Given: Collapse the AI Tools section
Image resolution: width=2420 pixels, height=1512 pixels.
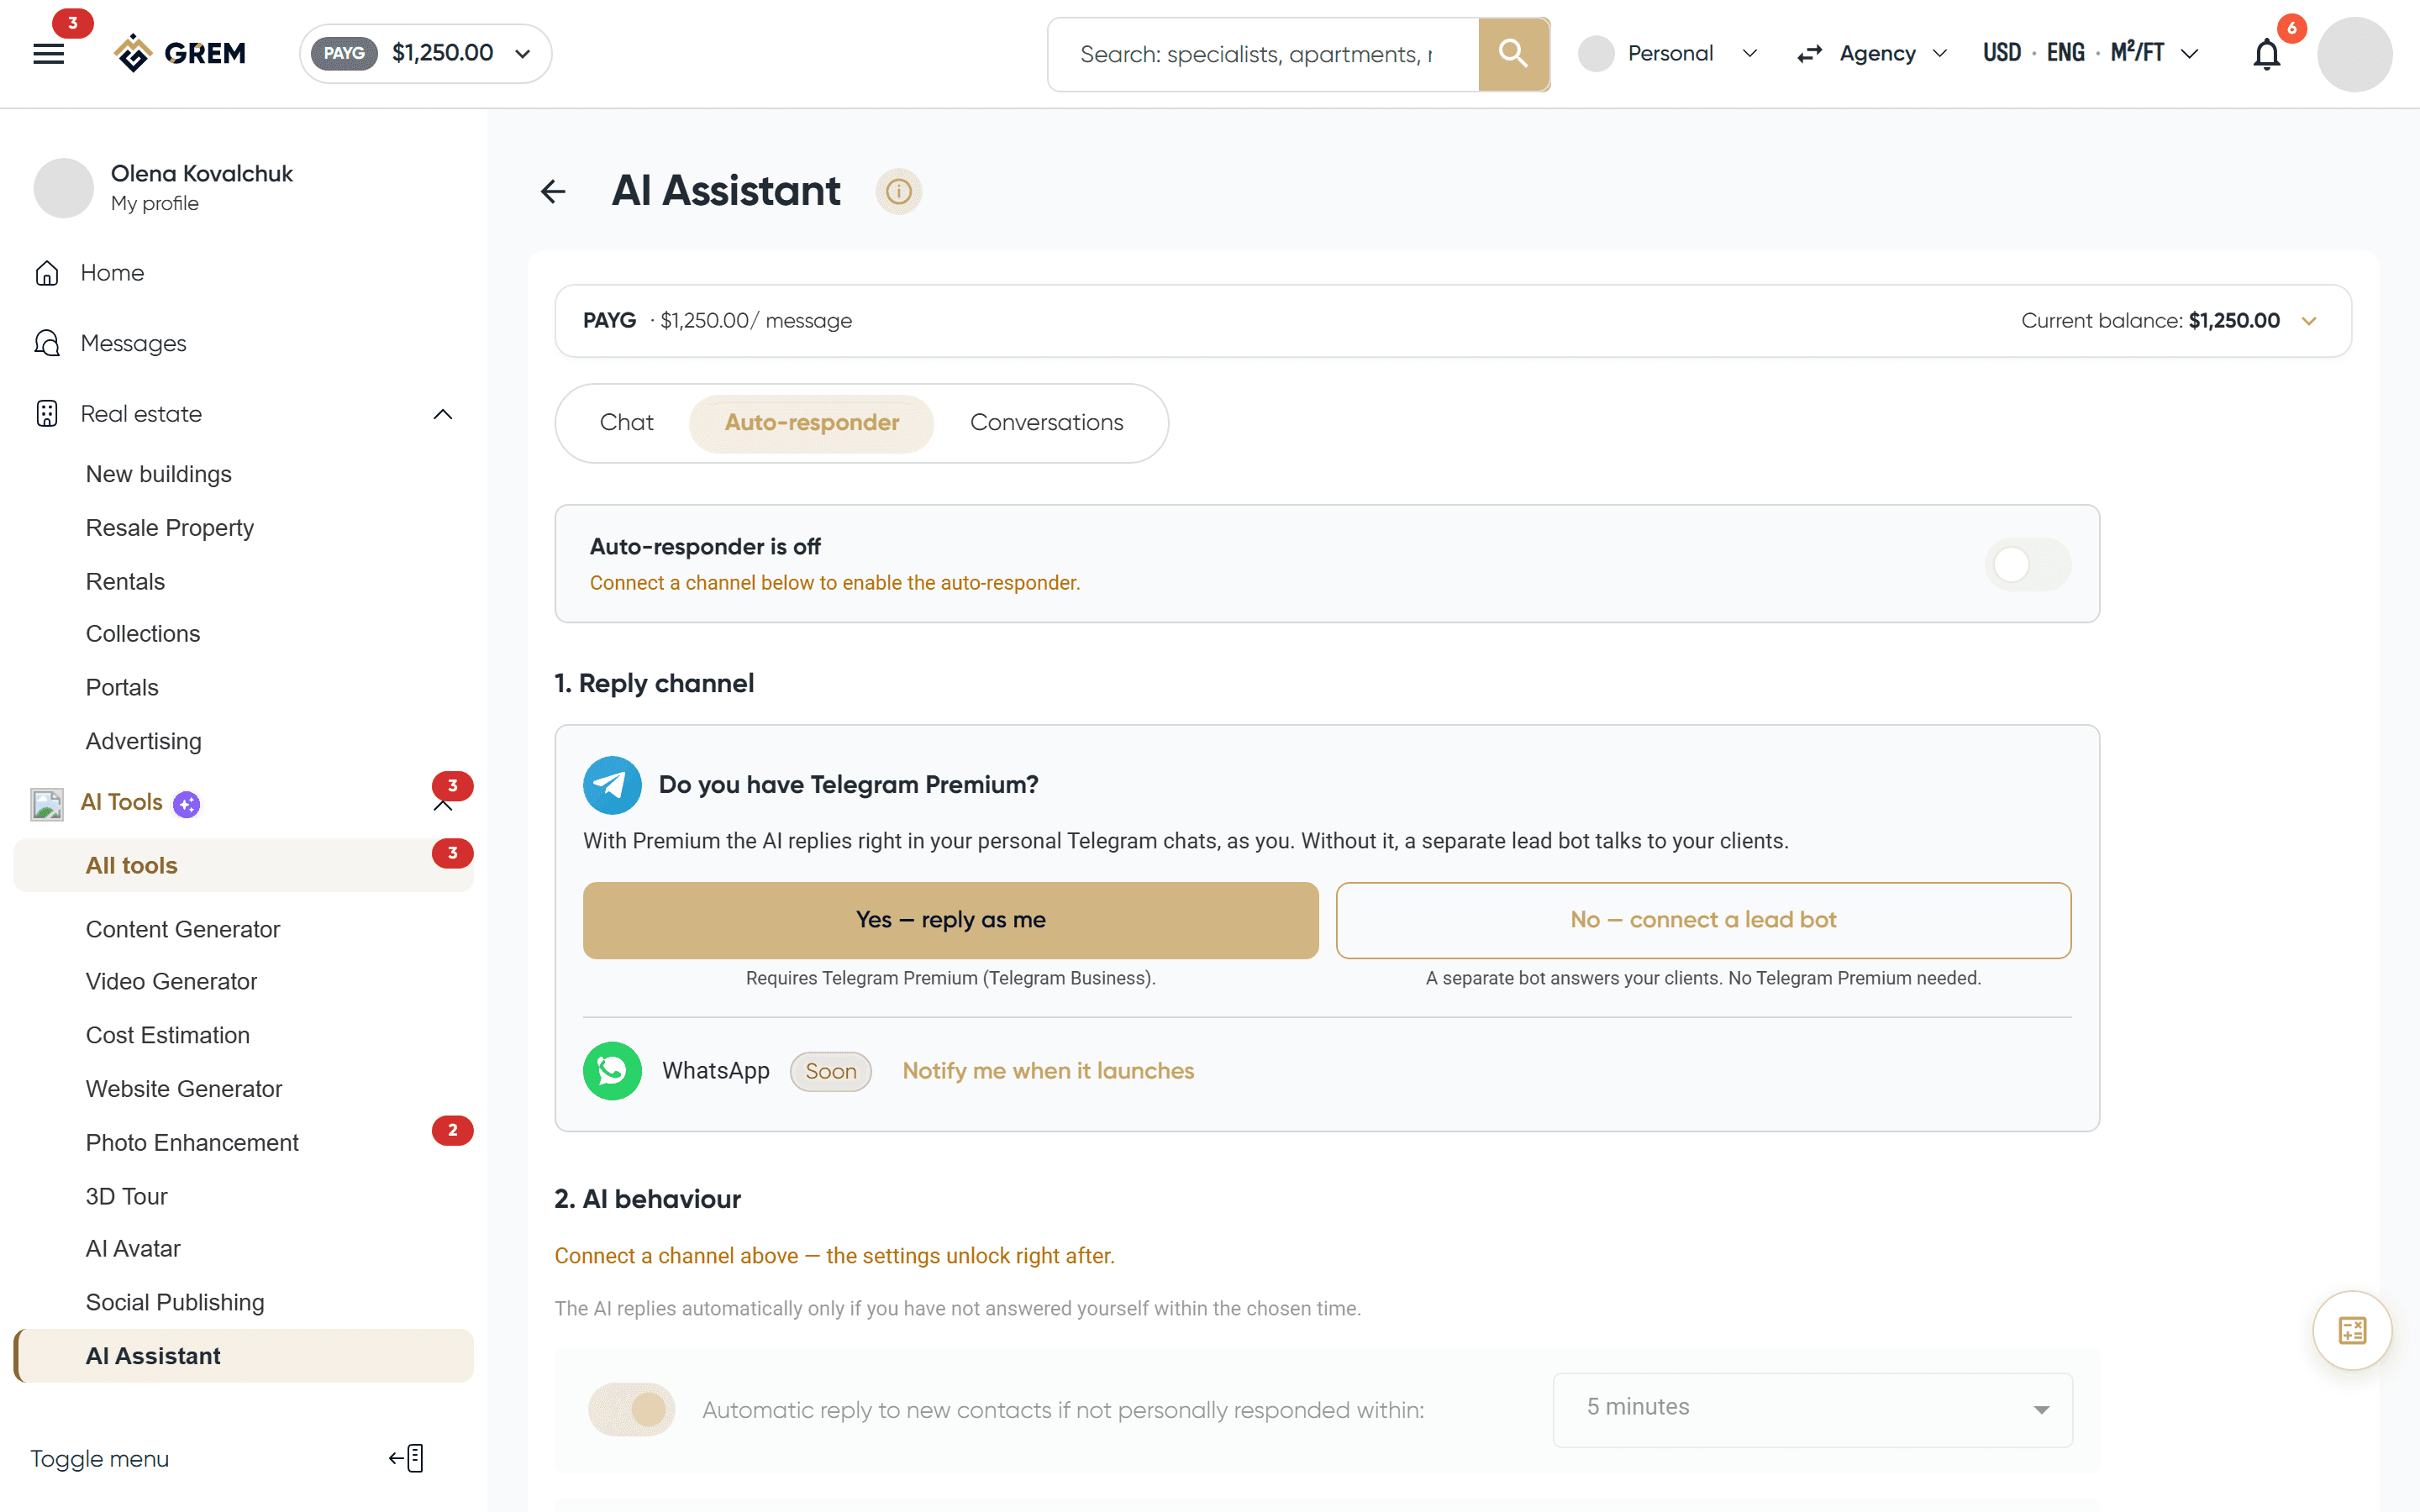Looking at the screenshot, I should click(x=443, y=806).
